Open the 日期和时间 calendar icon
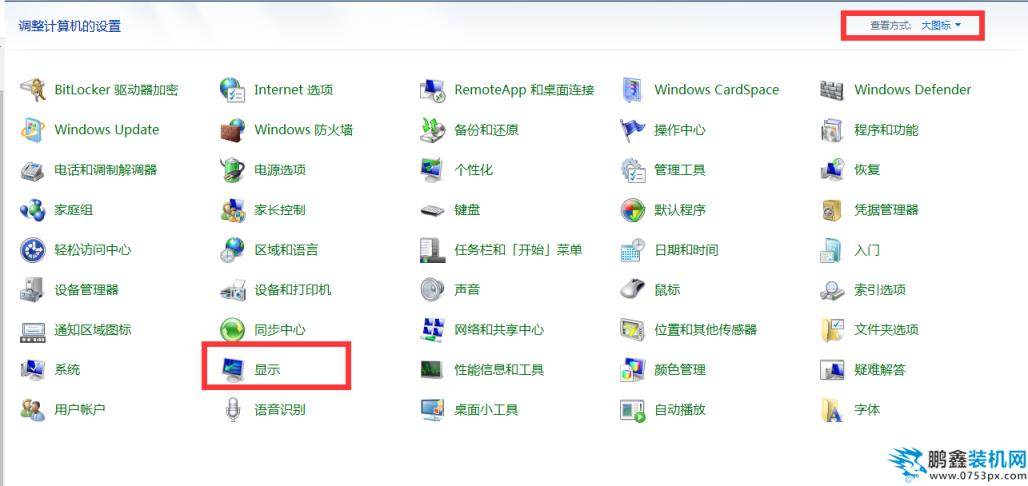The width and height of the screenshot is (1028, 486). [x=632, y=250]
